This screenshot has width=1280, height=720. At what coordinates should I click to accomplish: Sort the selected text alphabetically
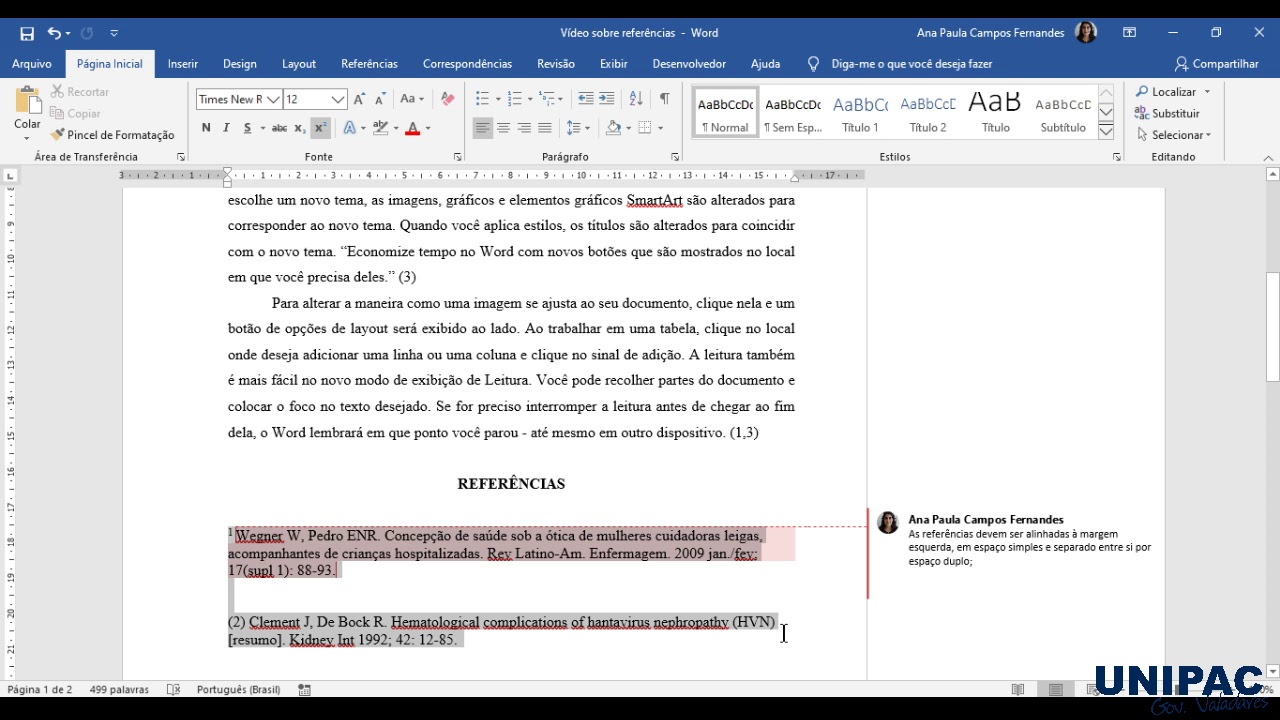[636, 99]
